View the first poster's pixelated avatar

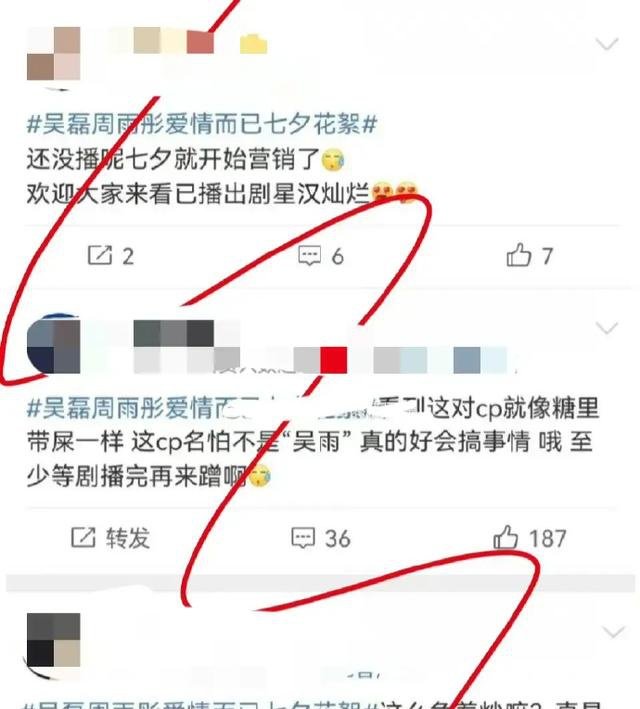[x=53, y=53]
